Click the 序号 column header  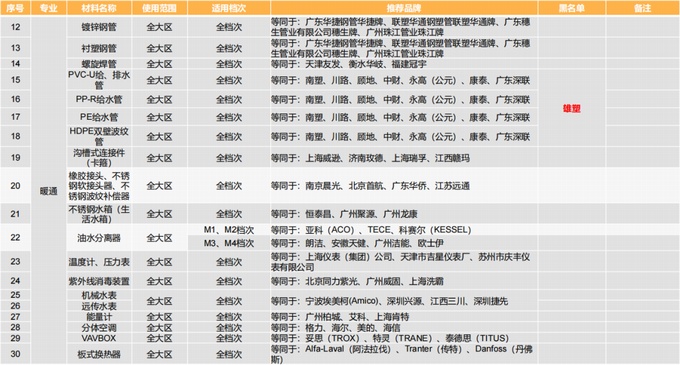click(x=15, y=8)
